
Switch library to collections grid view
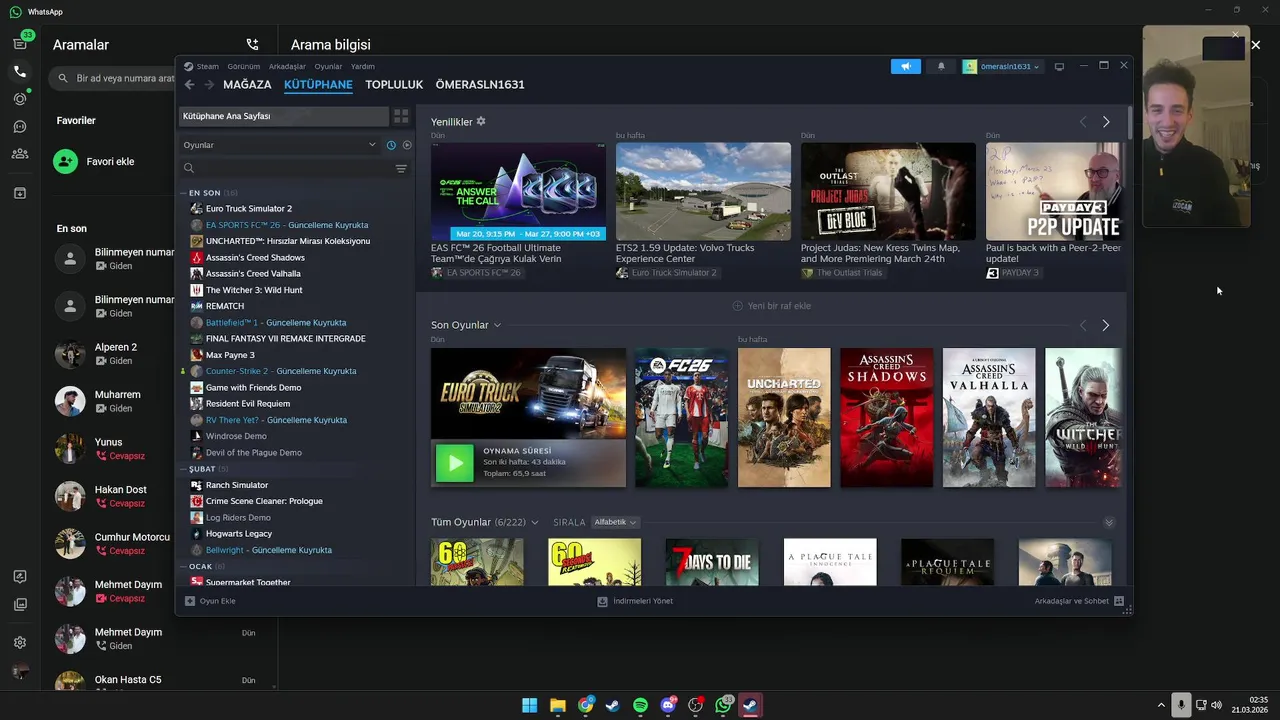pyautogui.click(x=401, y=116)
